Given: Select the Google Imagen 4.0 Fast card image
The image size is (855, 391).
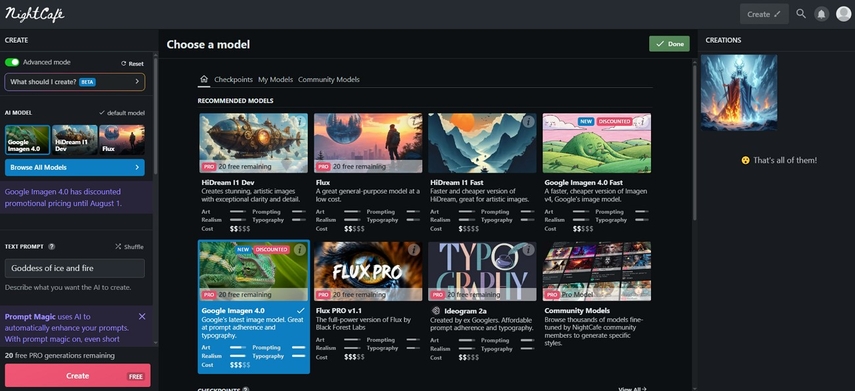Looking at the screenshot, I should 597,143.
